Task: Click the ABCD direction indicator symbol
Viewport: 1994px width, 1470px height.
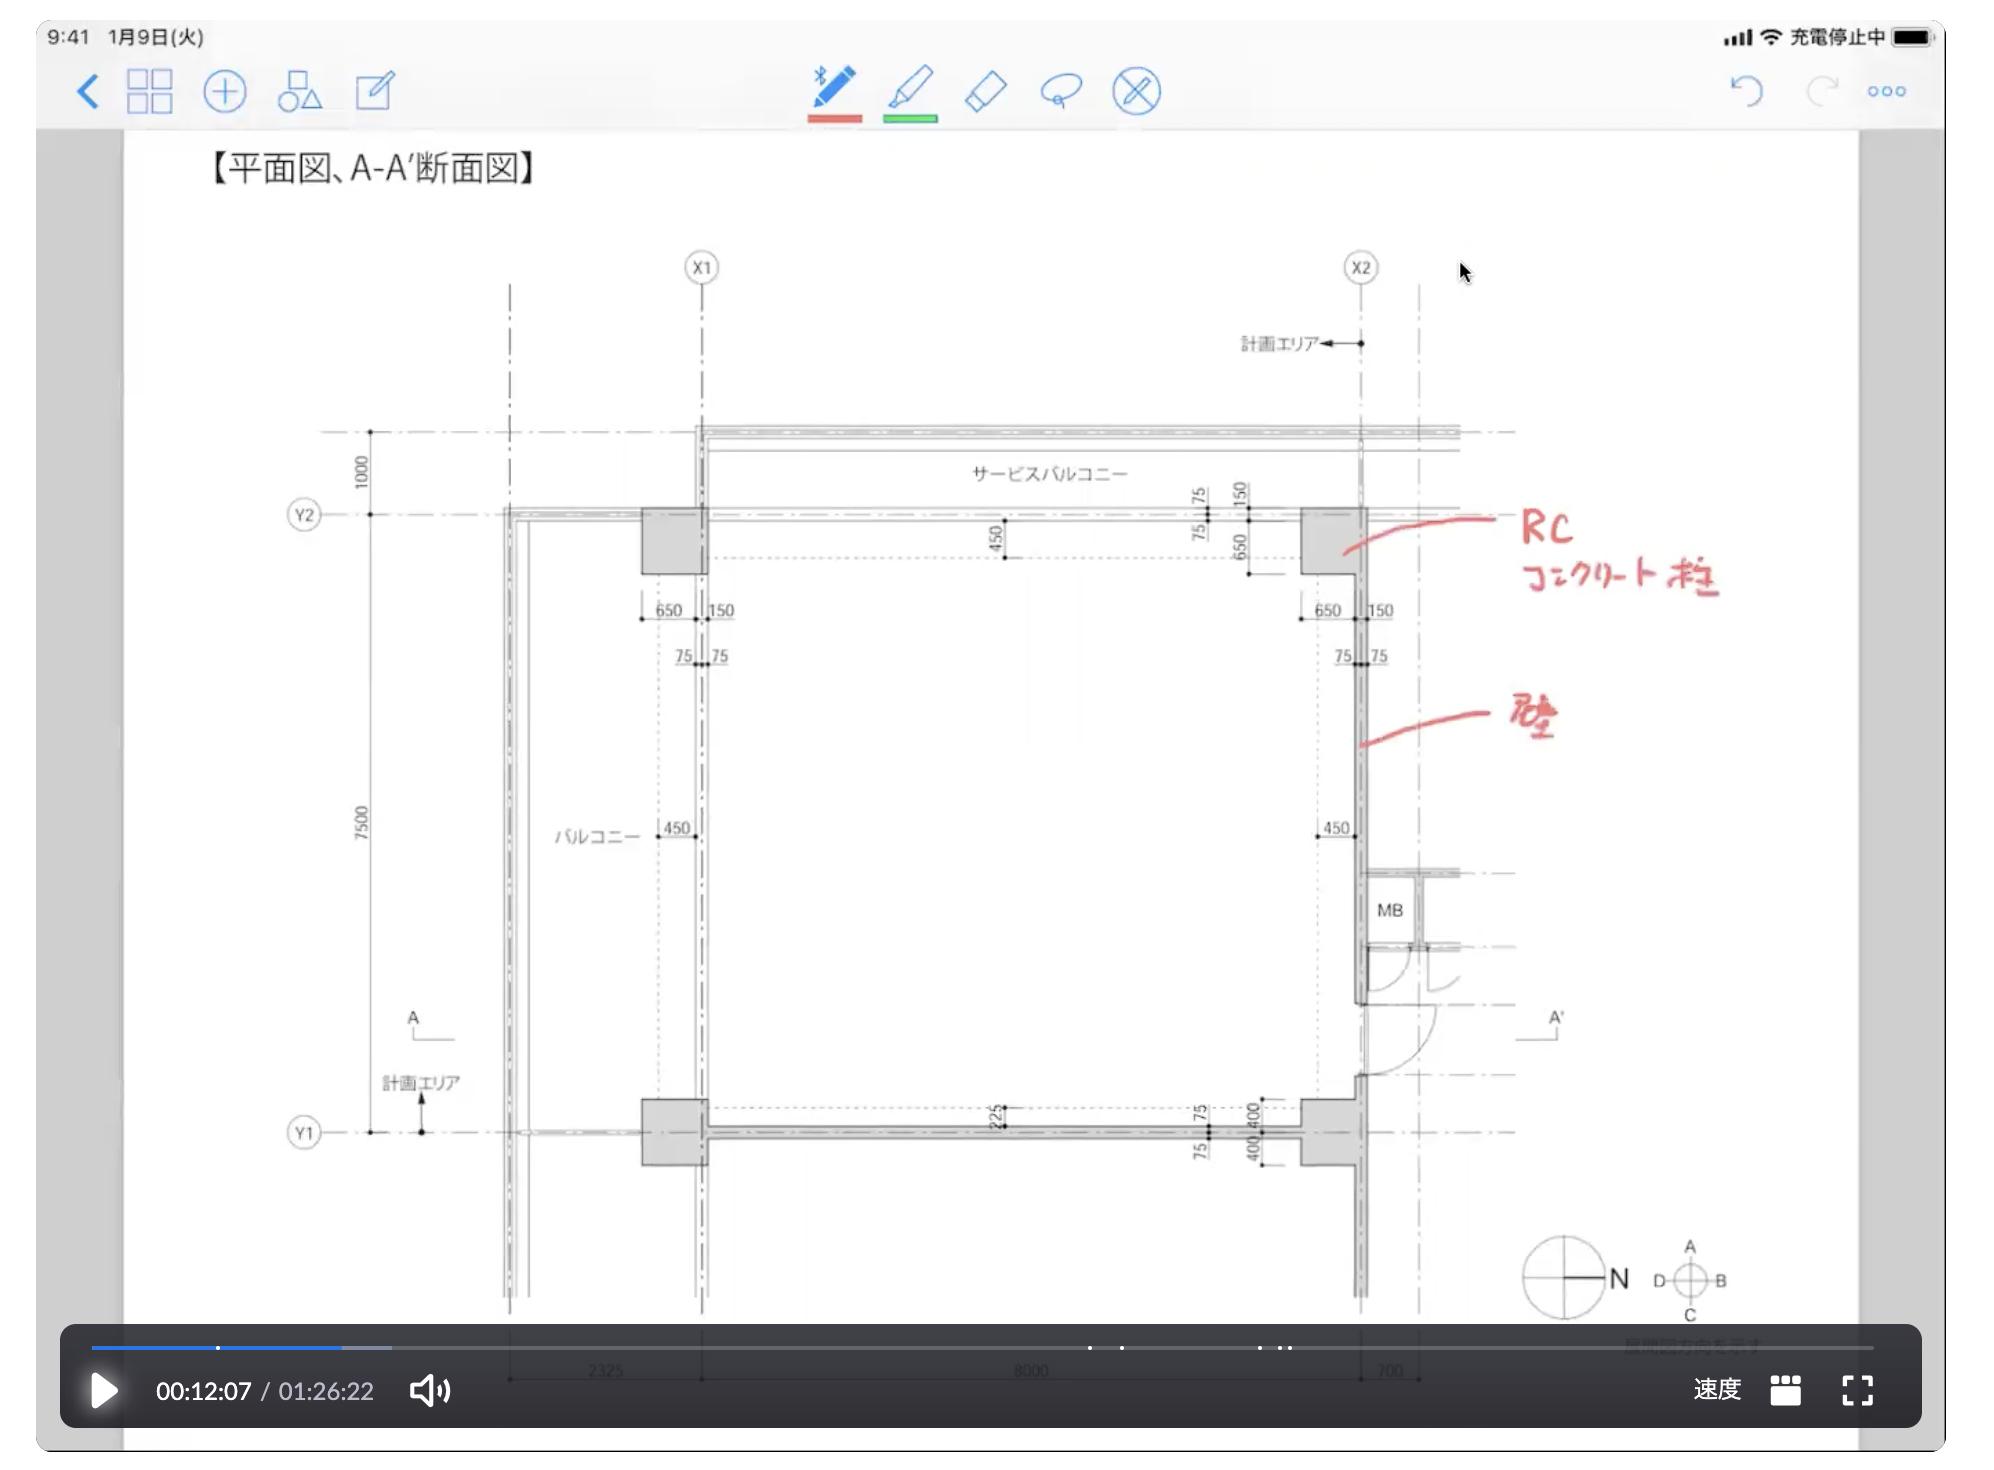Action: click(x=1690, y=1280)
